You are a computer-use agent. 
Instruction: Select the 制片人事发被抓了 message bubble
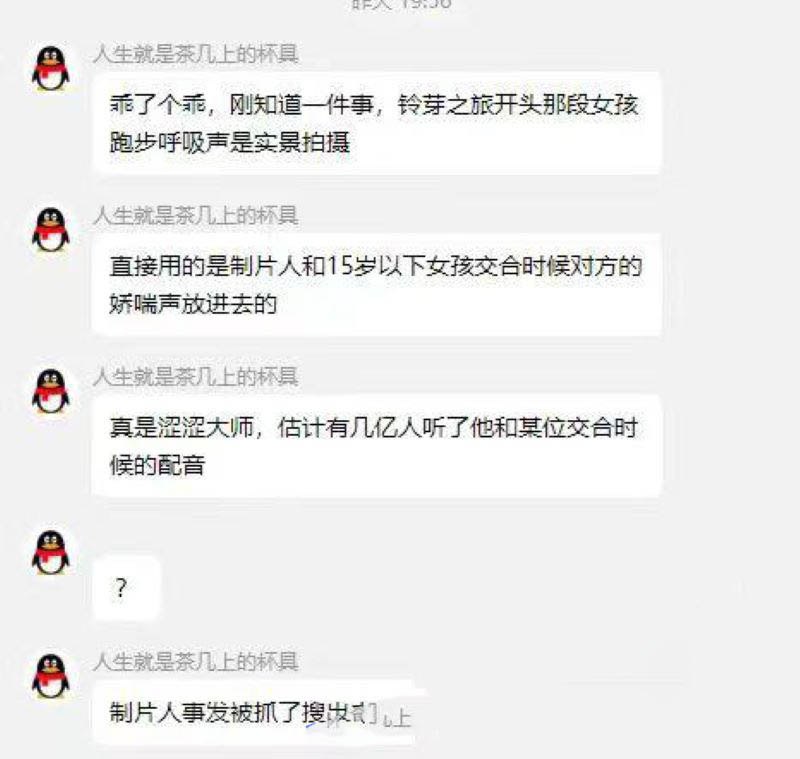[x=258, y=713]
